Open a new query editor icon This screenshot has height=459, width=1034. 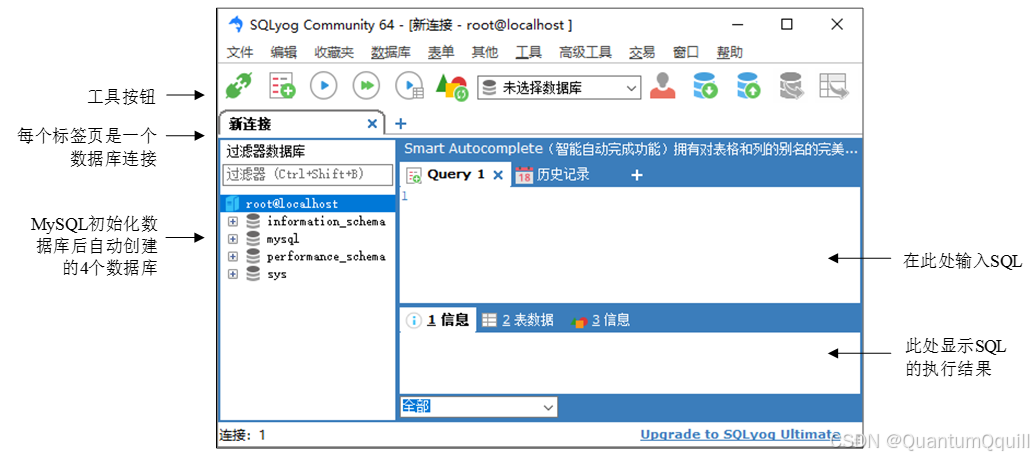click(x=282, y=86)
